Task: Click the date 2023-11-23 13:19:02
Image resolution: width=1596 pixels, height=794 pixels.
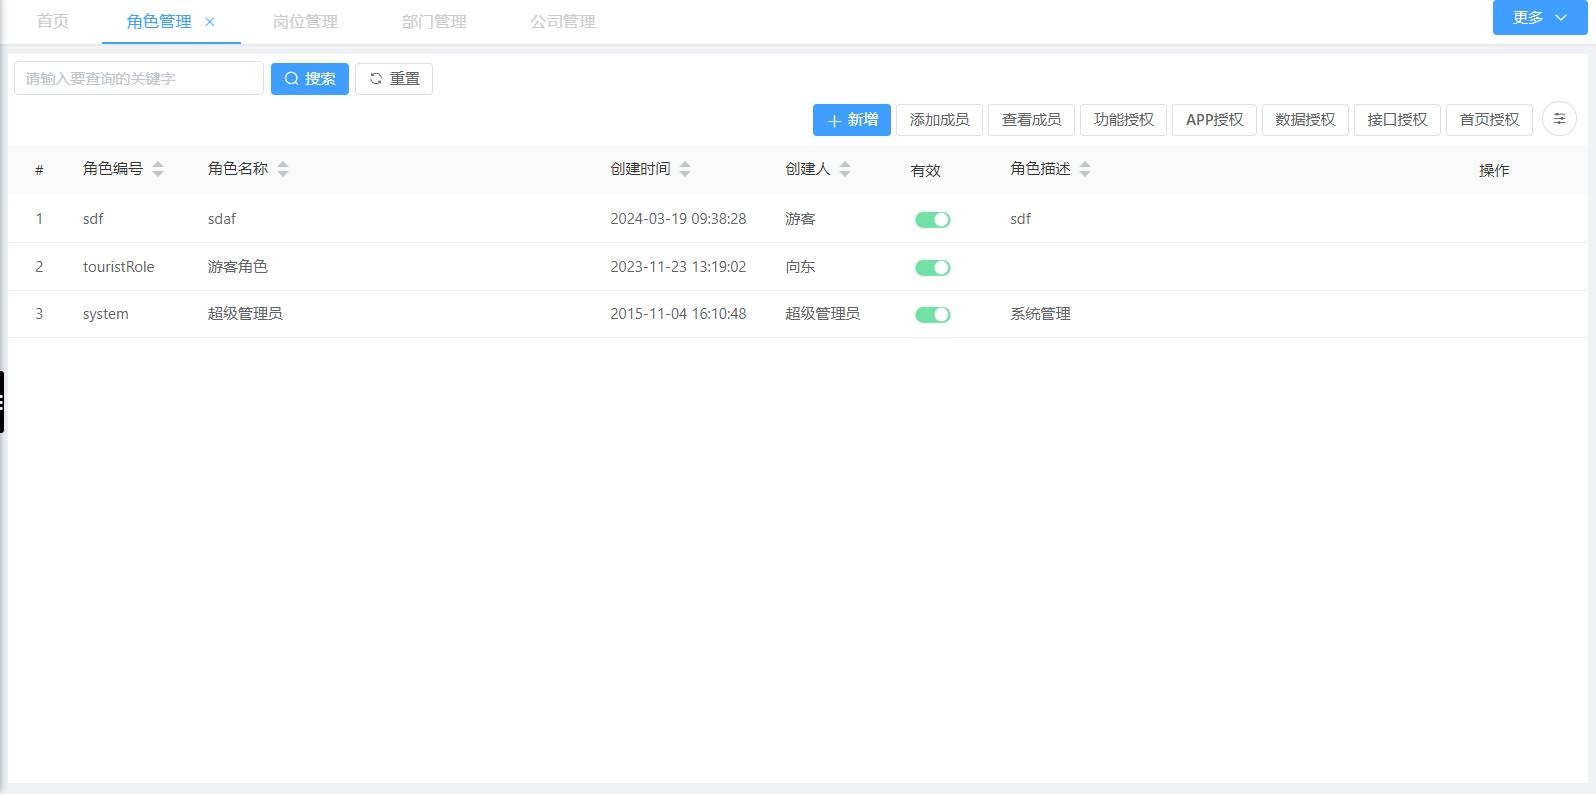Action: pos(678,267)
